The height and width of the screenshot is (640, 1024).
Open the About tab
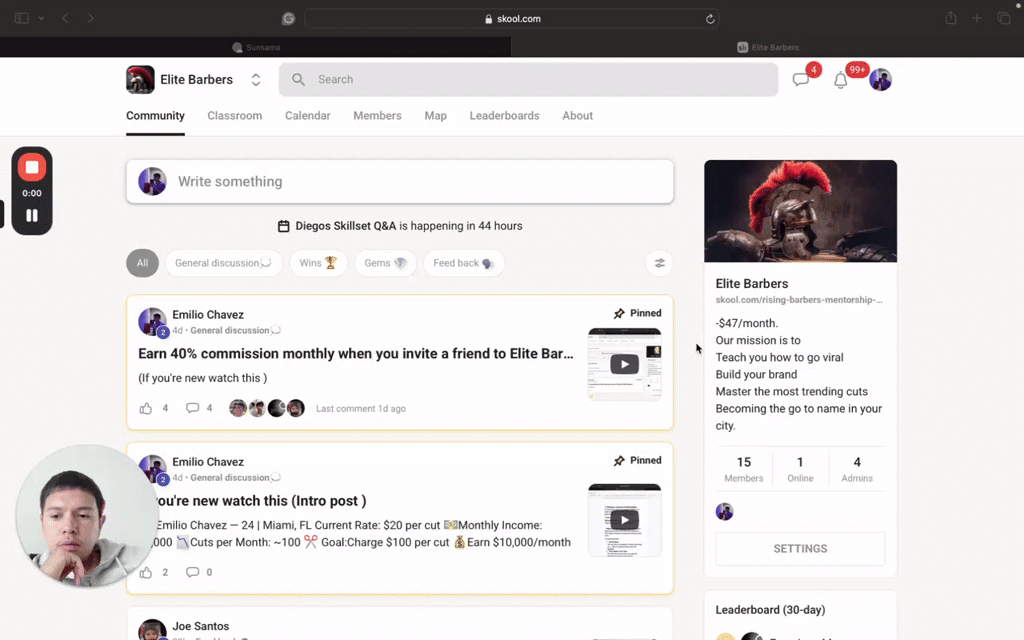pyautogui.click(x=577, y=116)
